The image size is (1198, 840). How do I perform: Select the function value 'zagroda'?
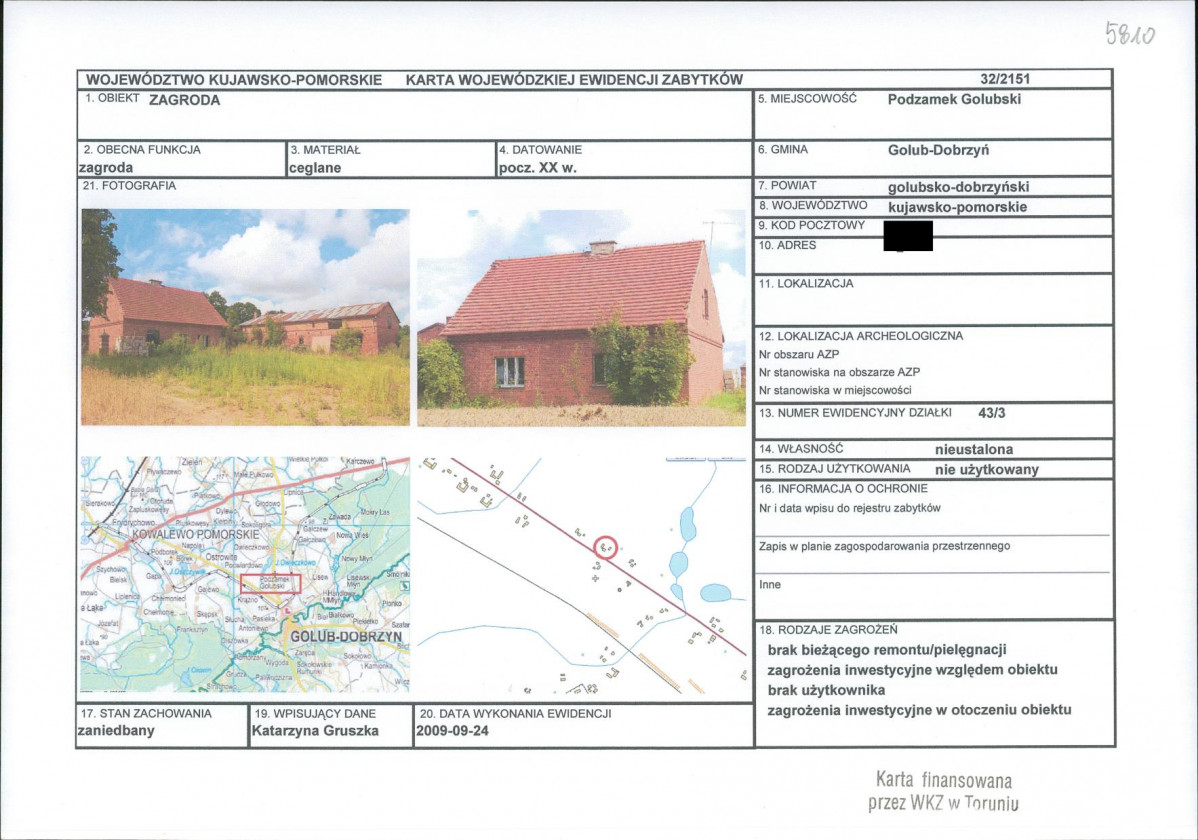pyautogui.click(x=106, y=167)
